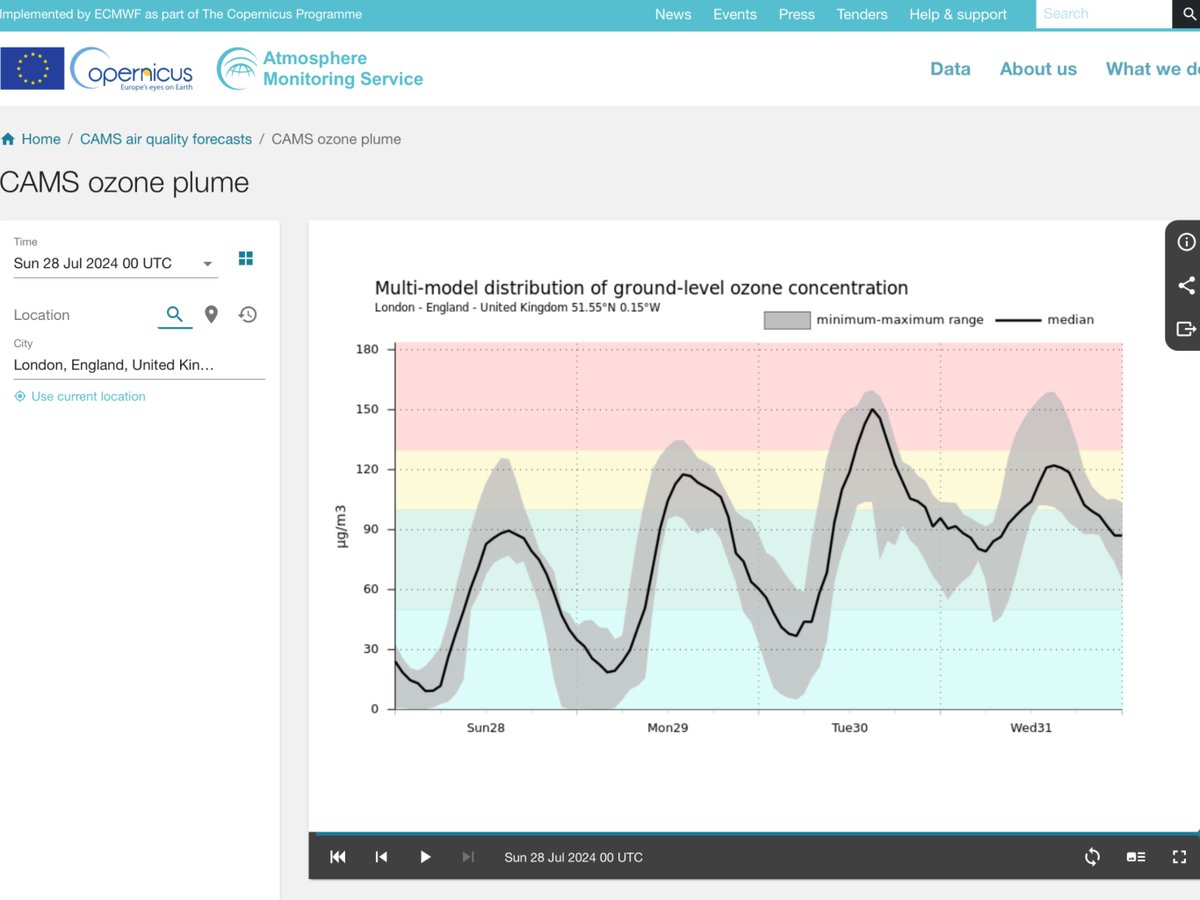The height and width of the screenshot is (900, 1200).
Task: Open the European Union flag logo
Action: click(x=32, y=69)
